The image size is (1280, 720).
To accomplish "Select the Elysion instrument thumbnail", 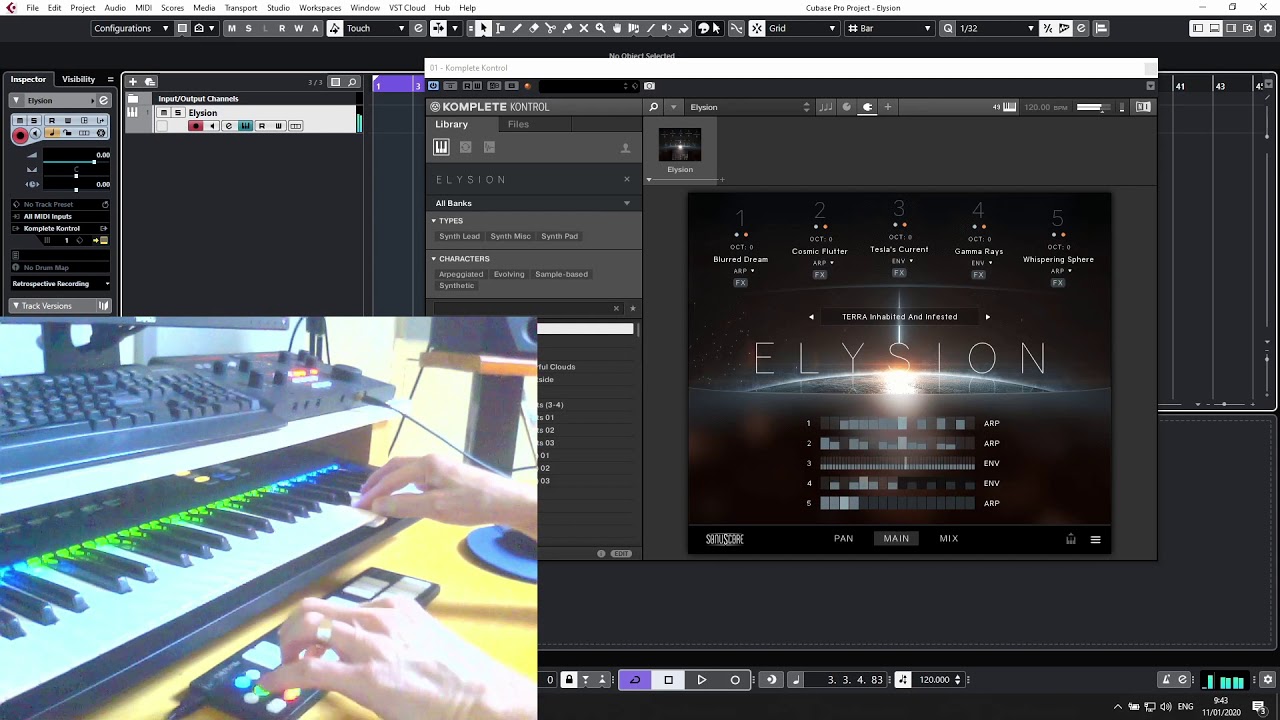I will 680,145.
